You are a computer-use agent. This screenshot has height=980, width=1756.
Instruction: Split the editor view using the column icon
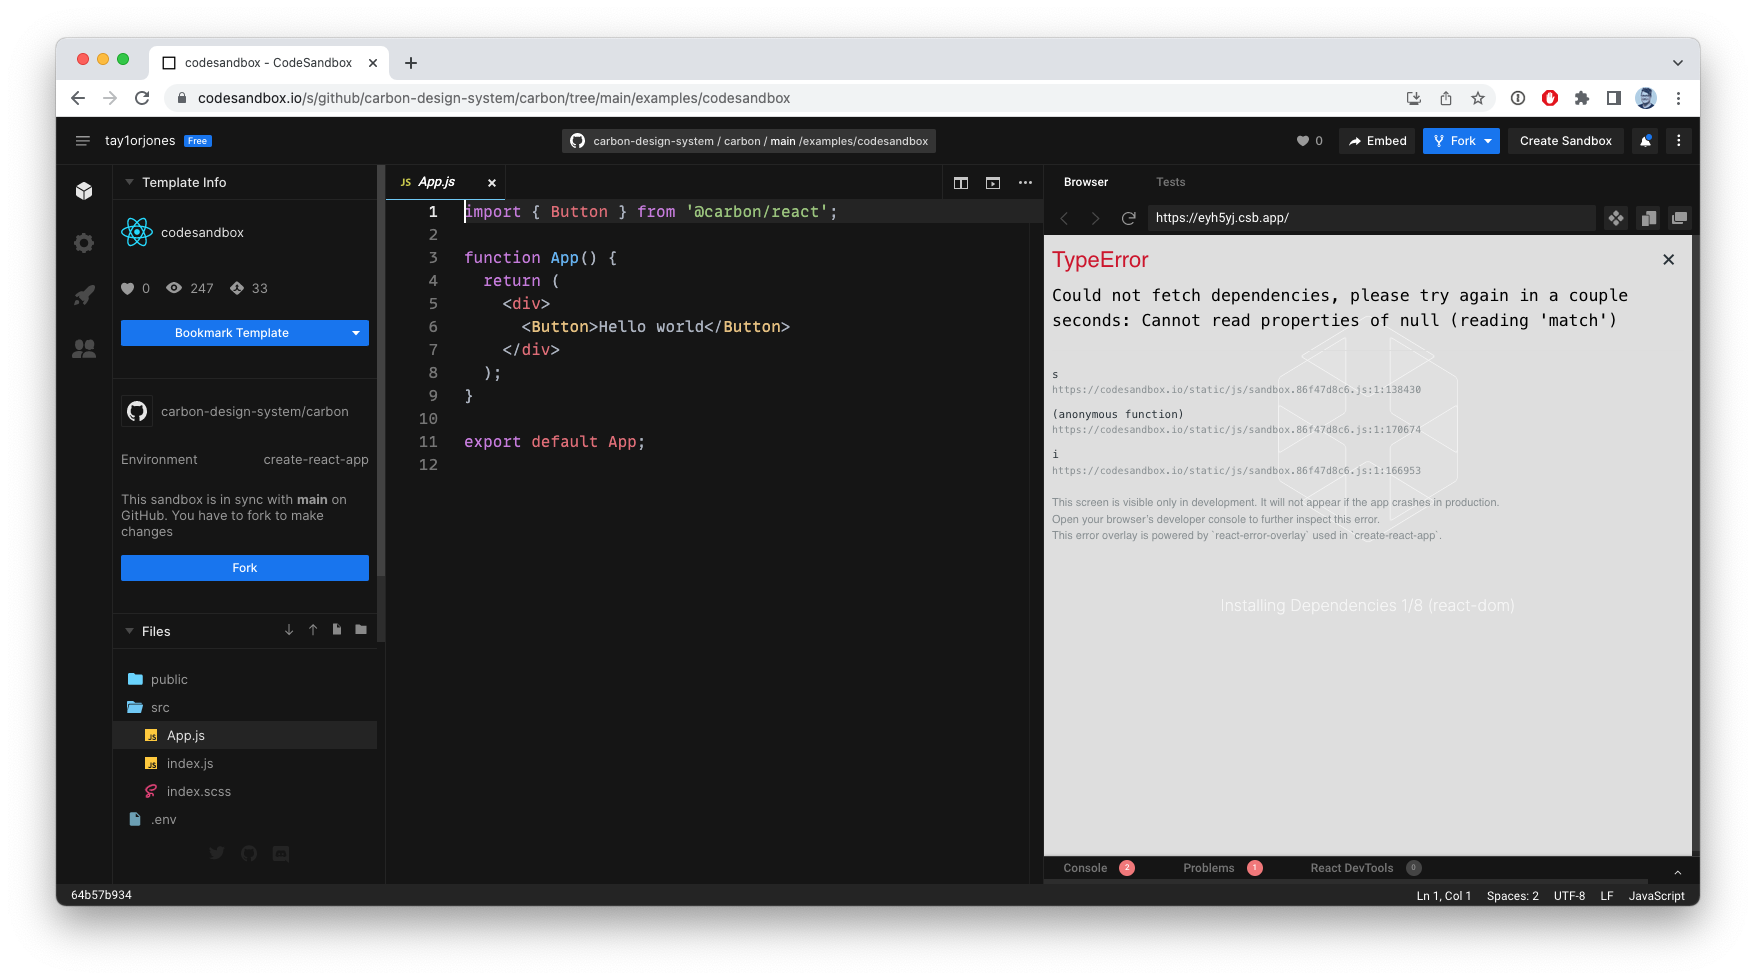[x=961, y=183]
